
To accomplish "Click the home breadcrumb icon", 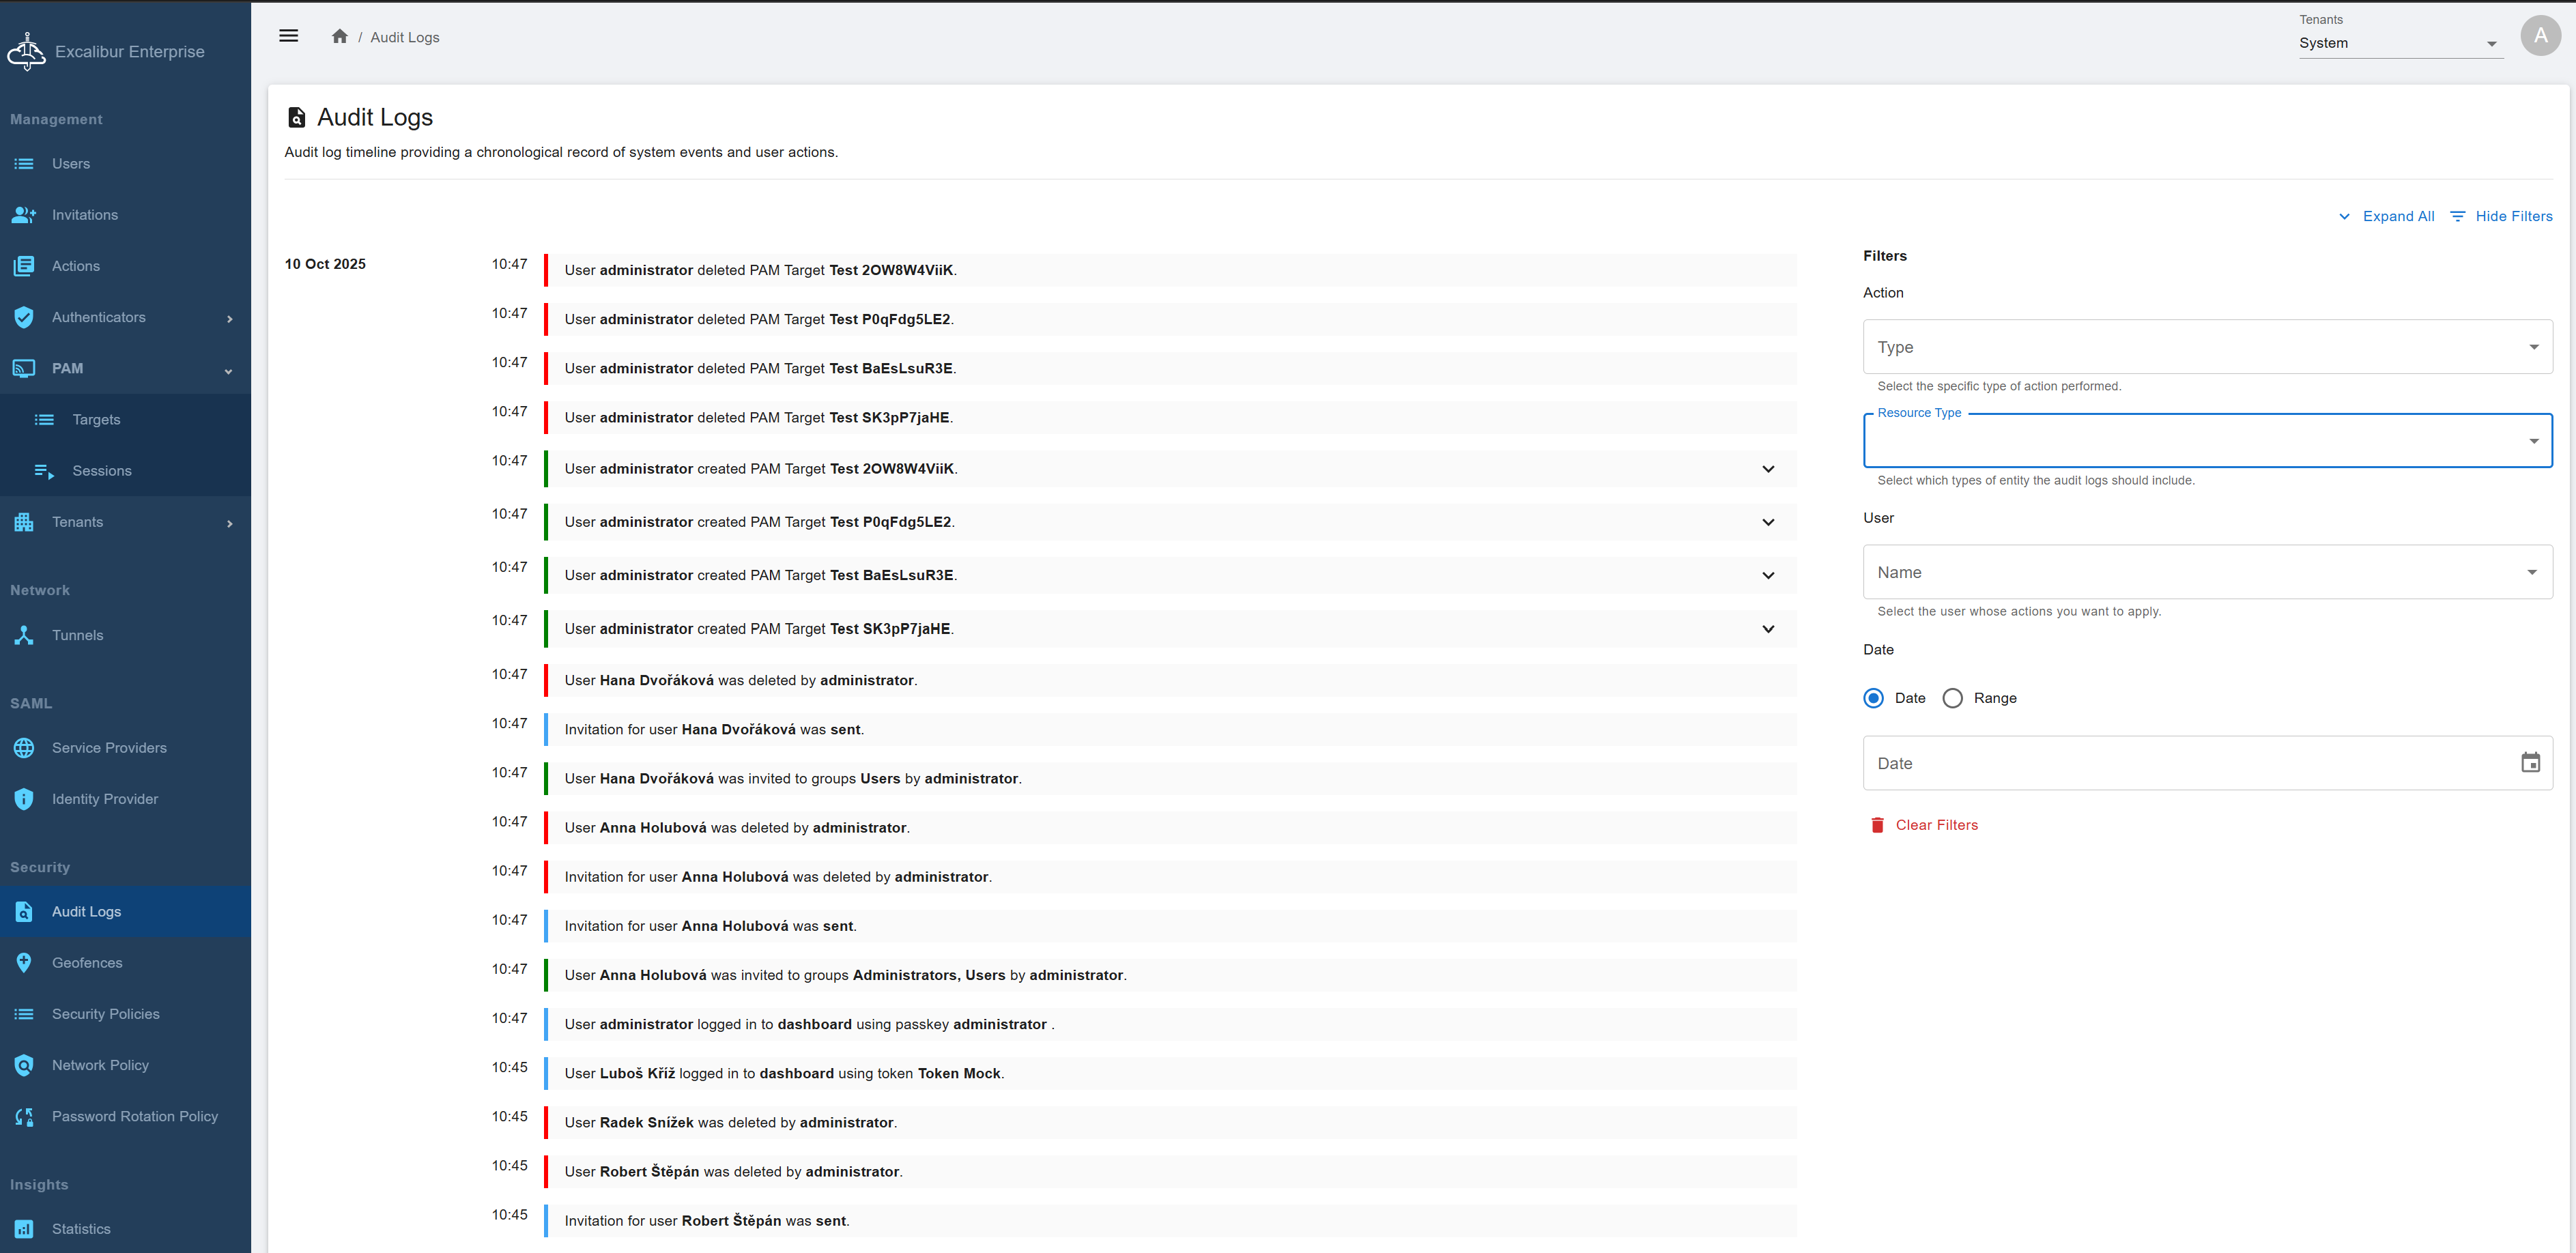I will click(340, 36).
